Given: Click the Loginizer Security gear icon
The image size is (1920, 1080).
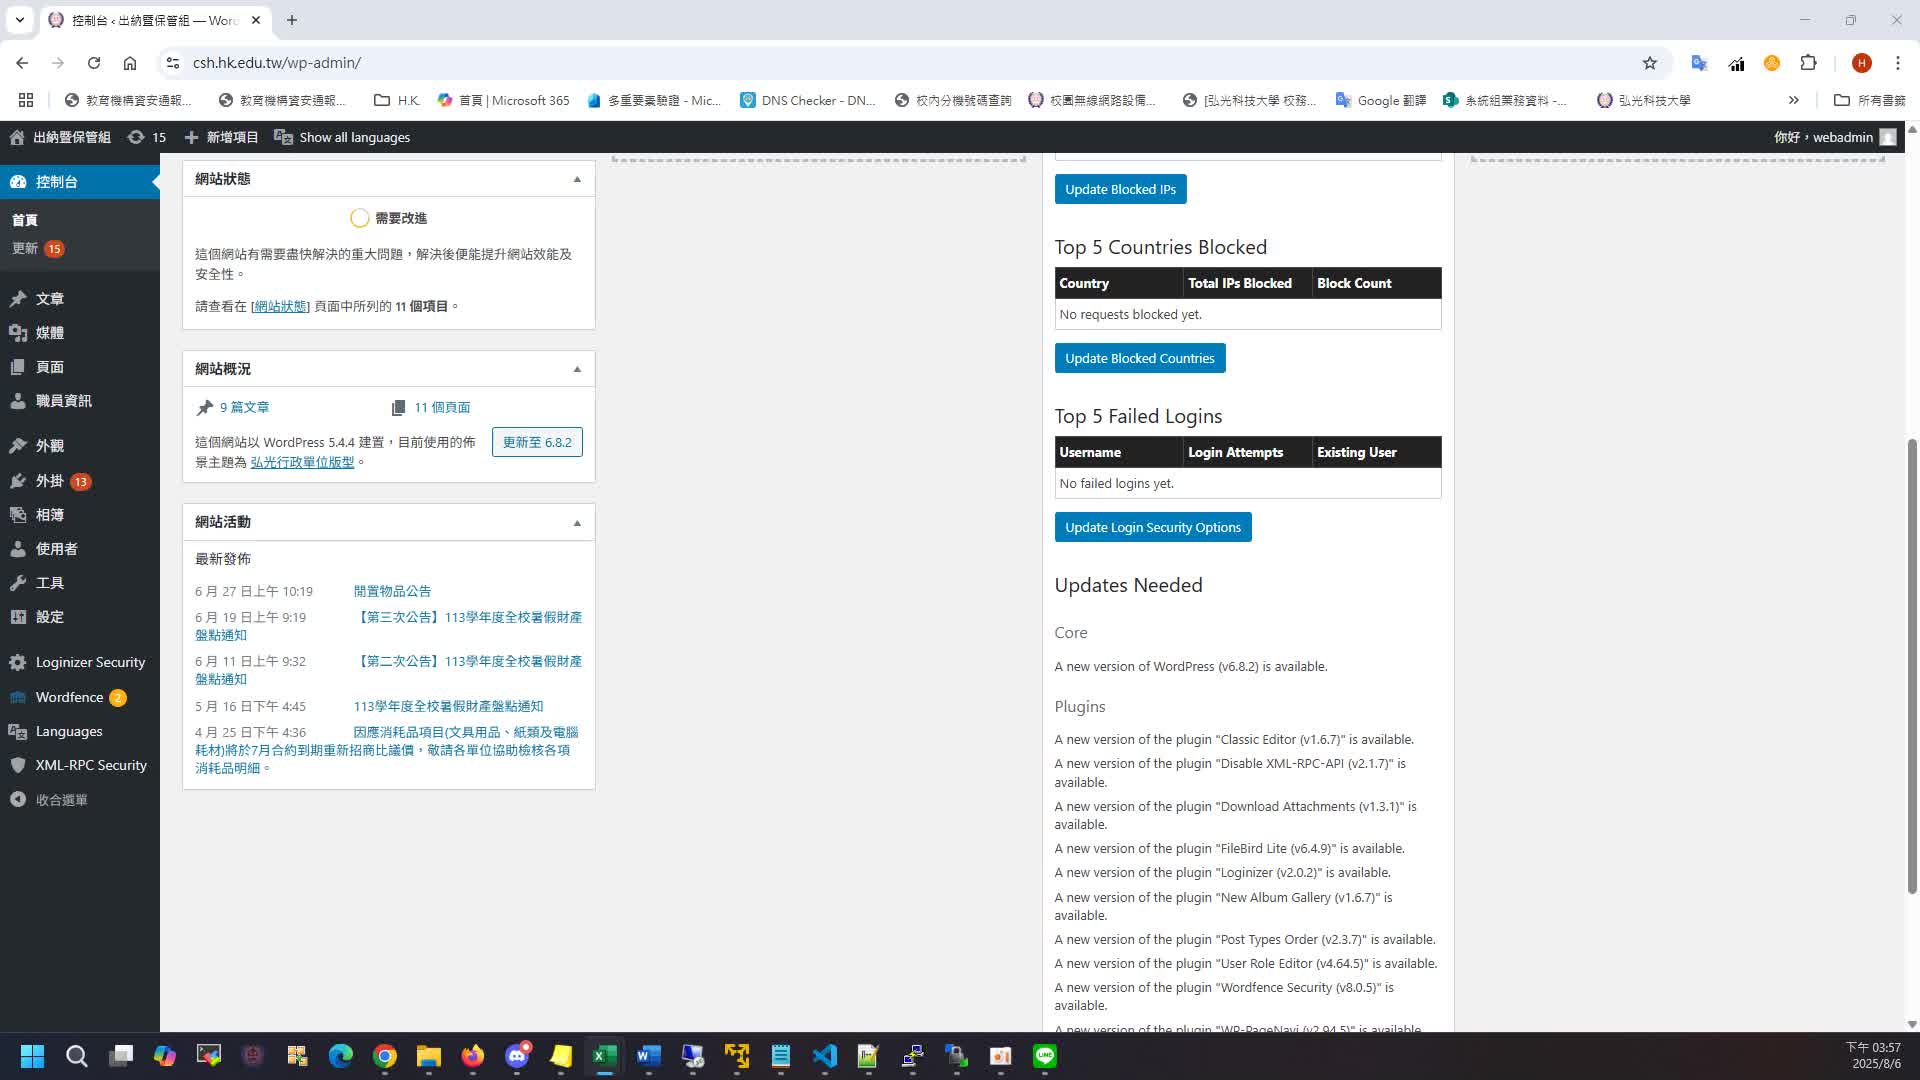Looking at the screenshot, I should click(x=18, y=662).
